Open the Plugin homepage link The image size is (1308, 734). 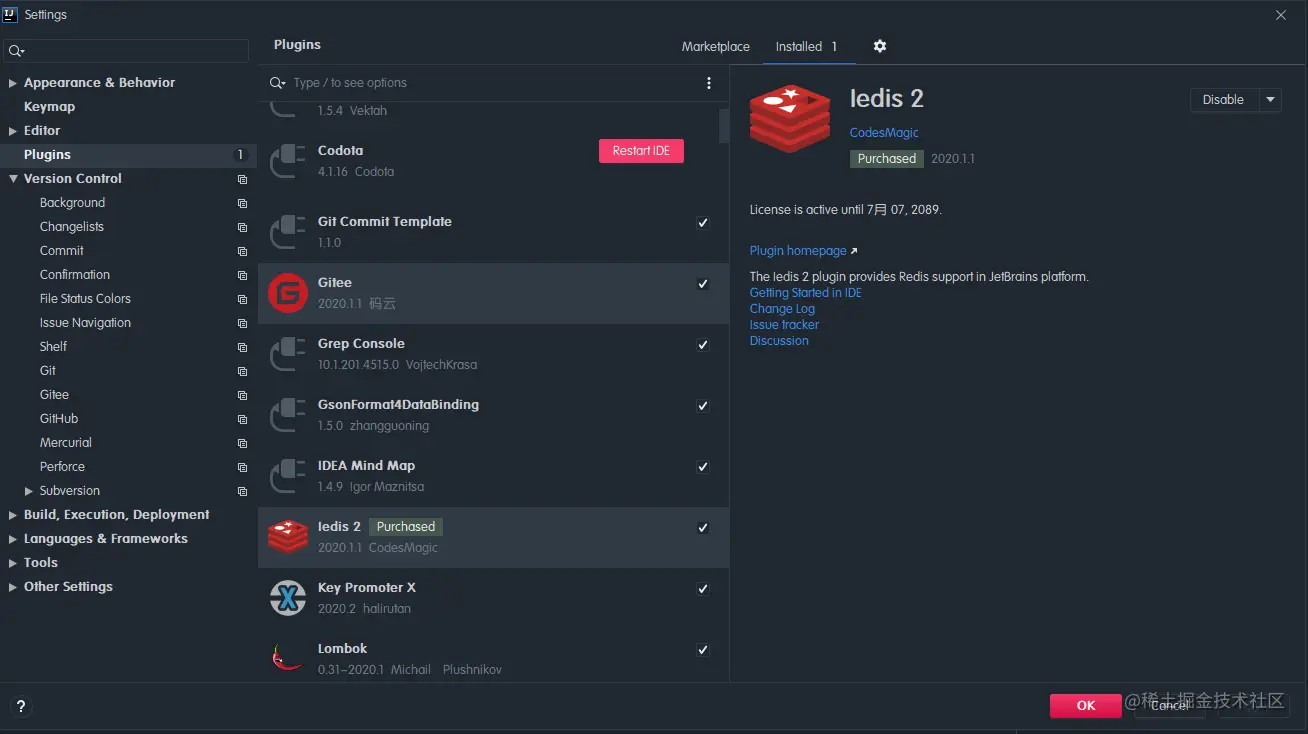click(x=798, y=251)
